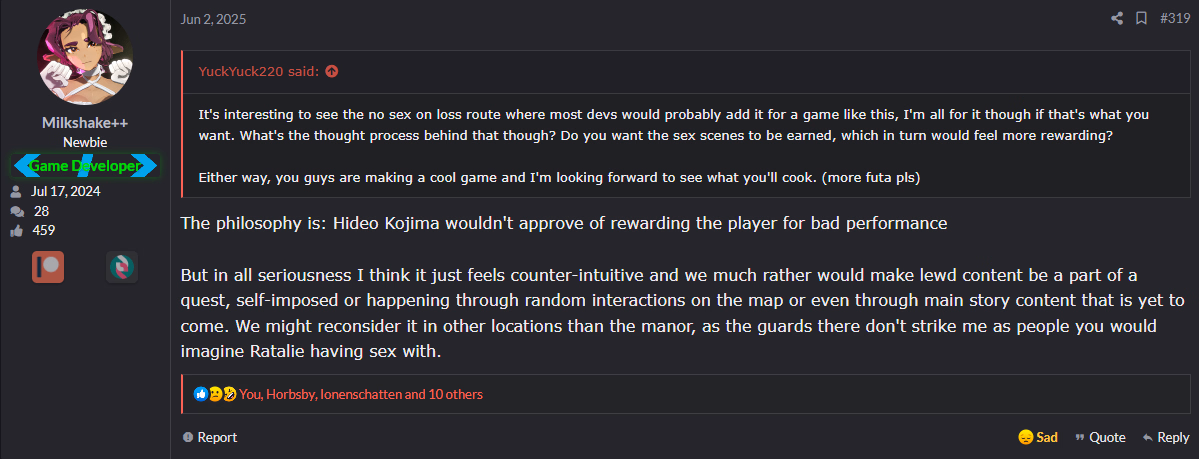Open post permalink #319

[x=1174, y=19]
